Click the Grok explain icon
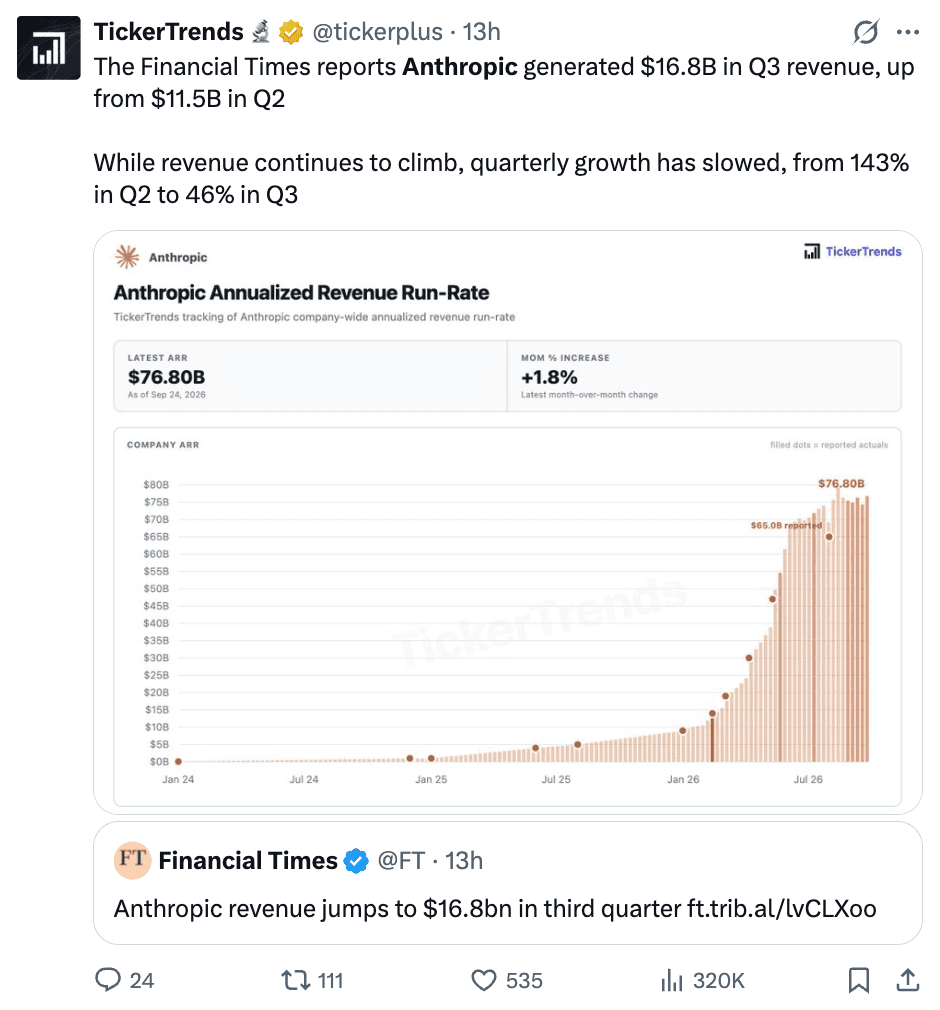 (x=865, y=32)
